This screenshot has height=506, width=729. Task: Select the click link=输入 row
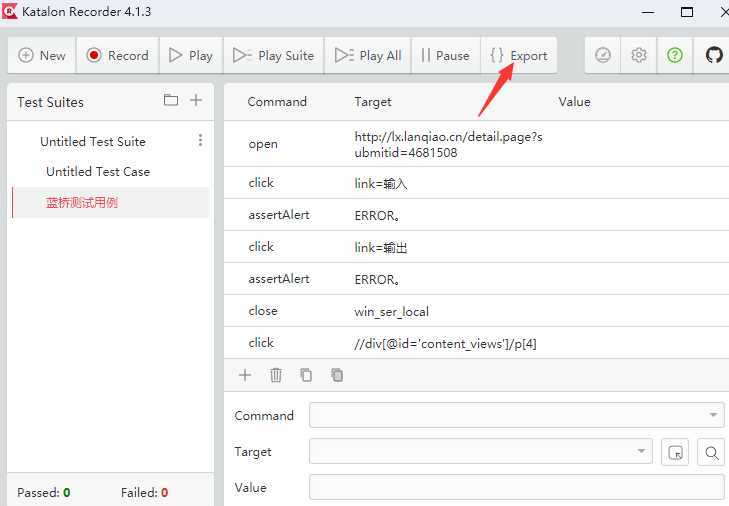(x=476, y=183)
